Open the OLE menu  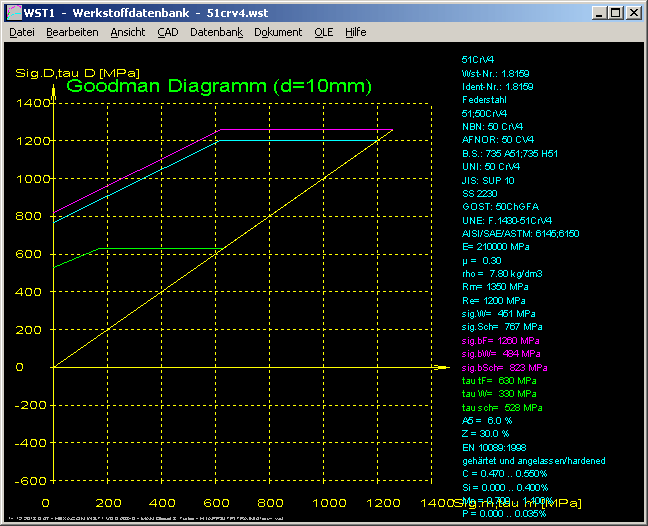[324, 32]
